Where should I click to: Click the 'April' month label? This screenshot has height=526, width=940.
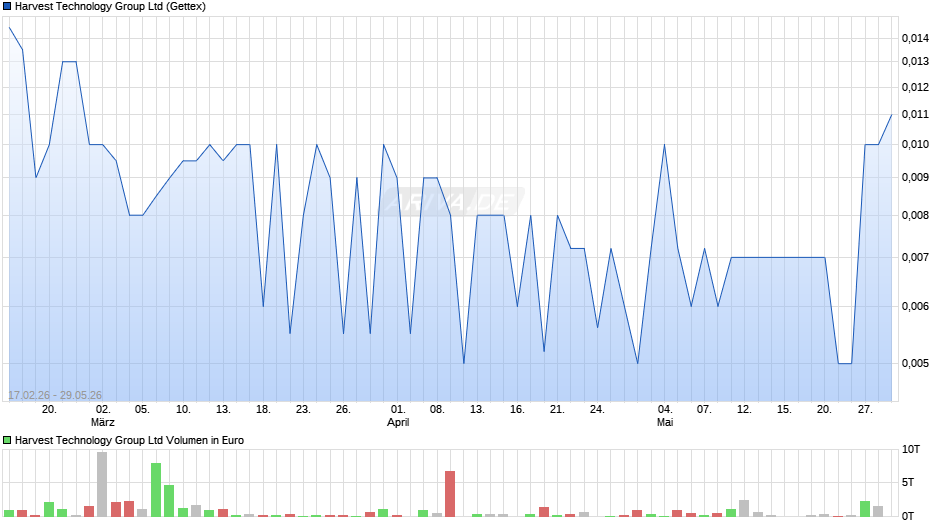coord(398,422)
